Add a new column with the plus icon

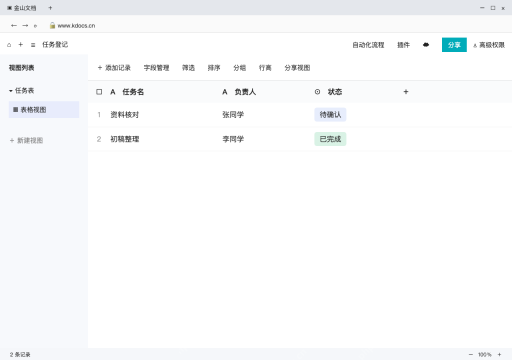click(406, 92)
